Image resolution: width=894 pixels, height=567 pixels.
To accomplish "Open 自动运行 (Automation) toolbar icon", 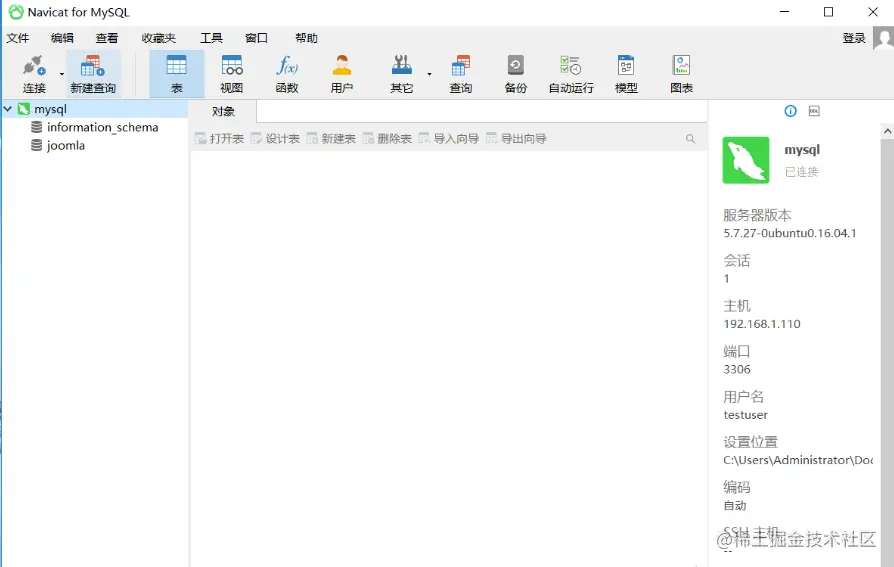I will click(x=571, y=74).
